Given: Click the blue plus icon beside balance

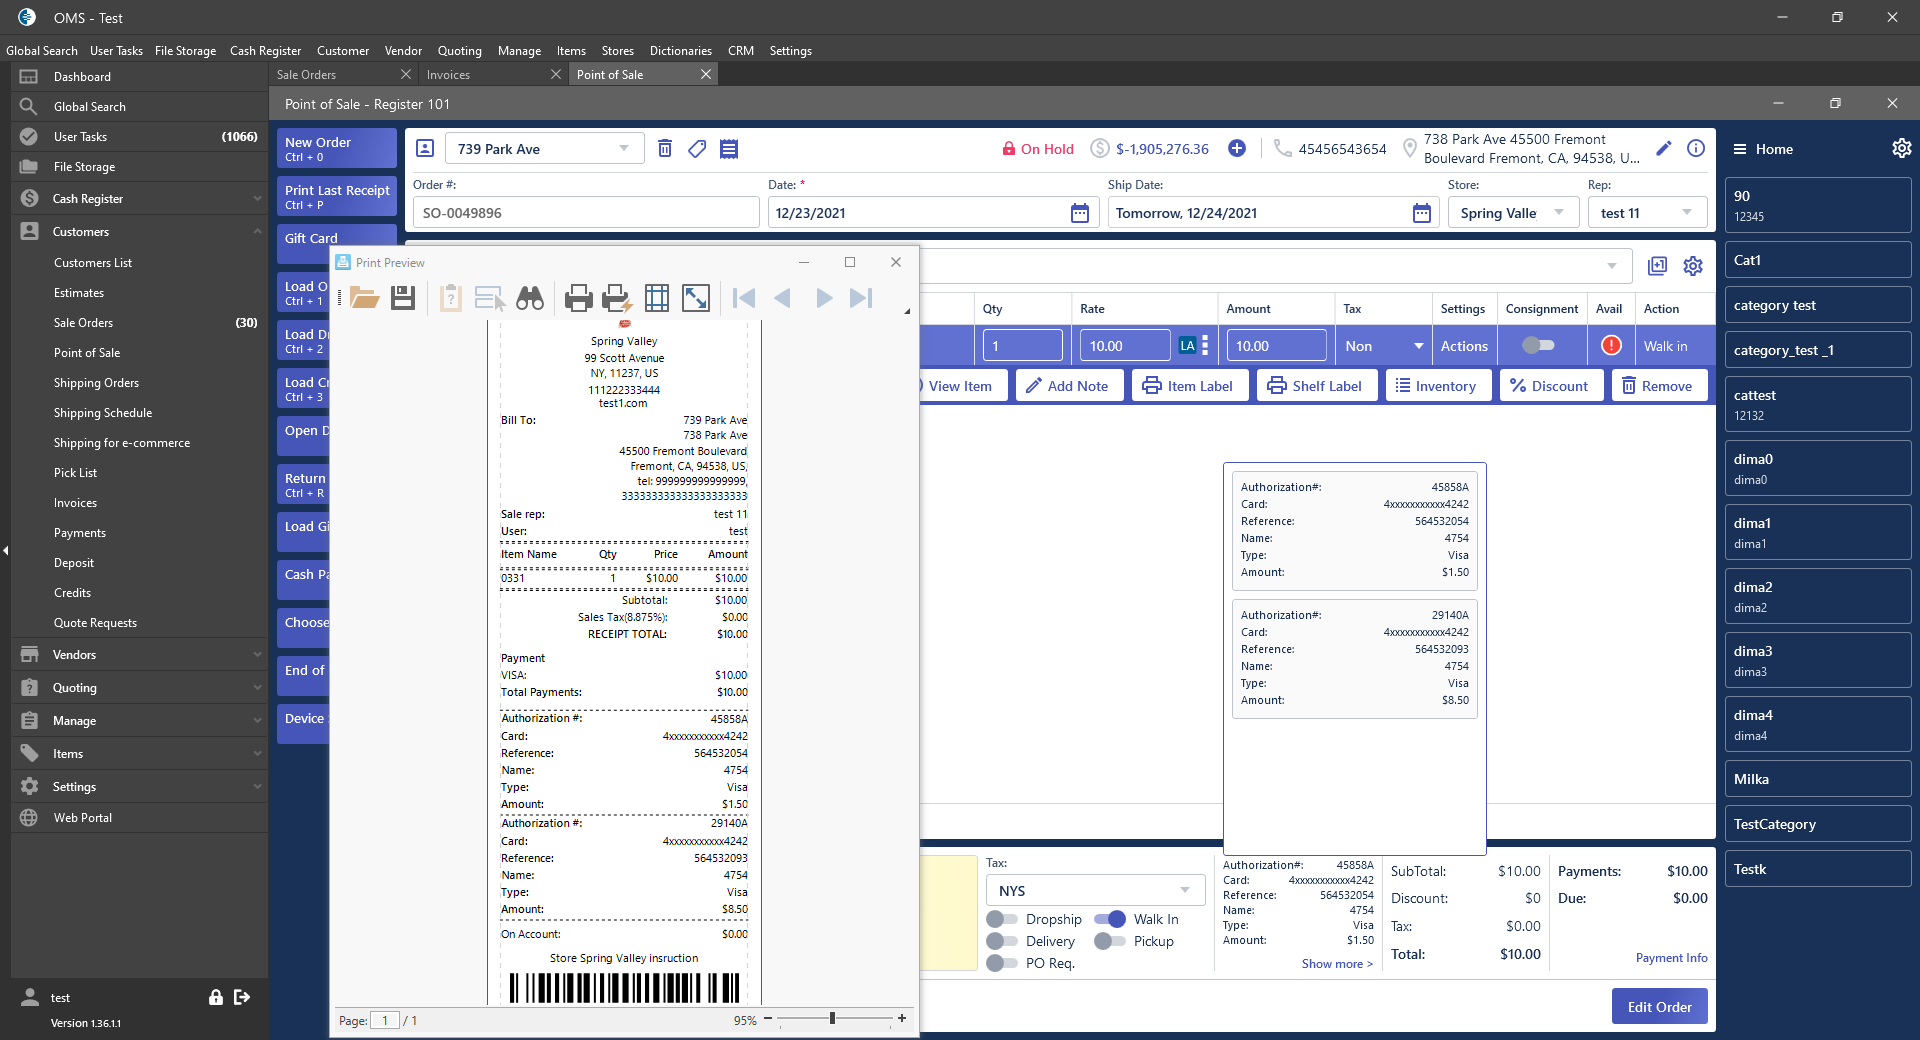Looking at the screenshot, I should [x=1237, y=149].
